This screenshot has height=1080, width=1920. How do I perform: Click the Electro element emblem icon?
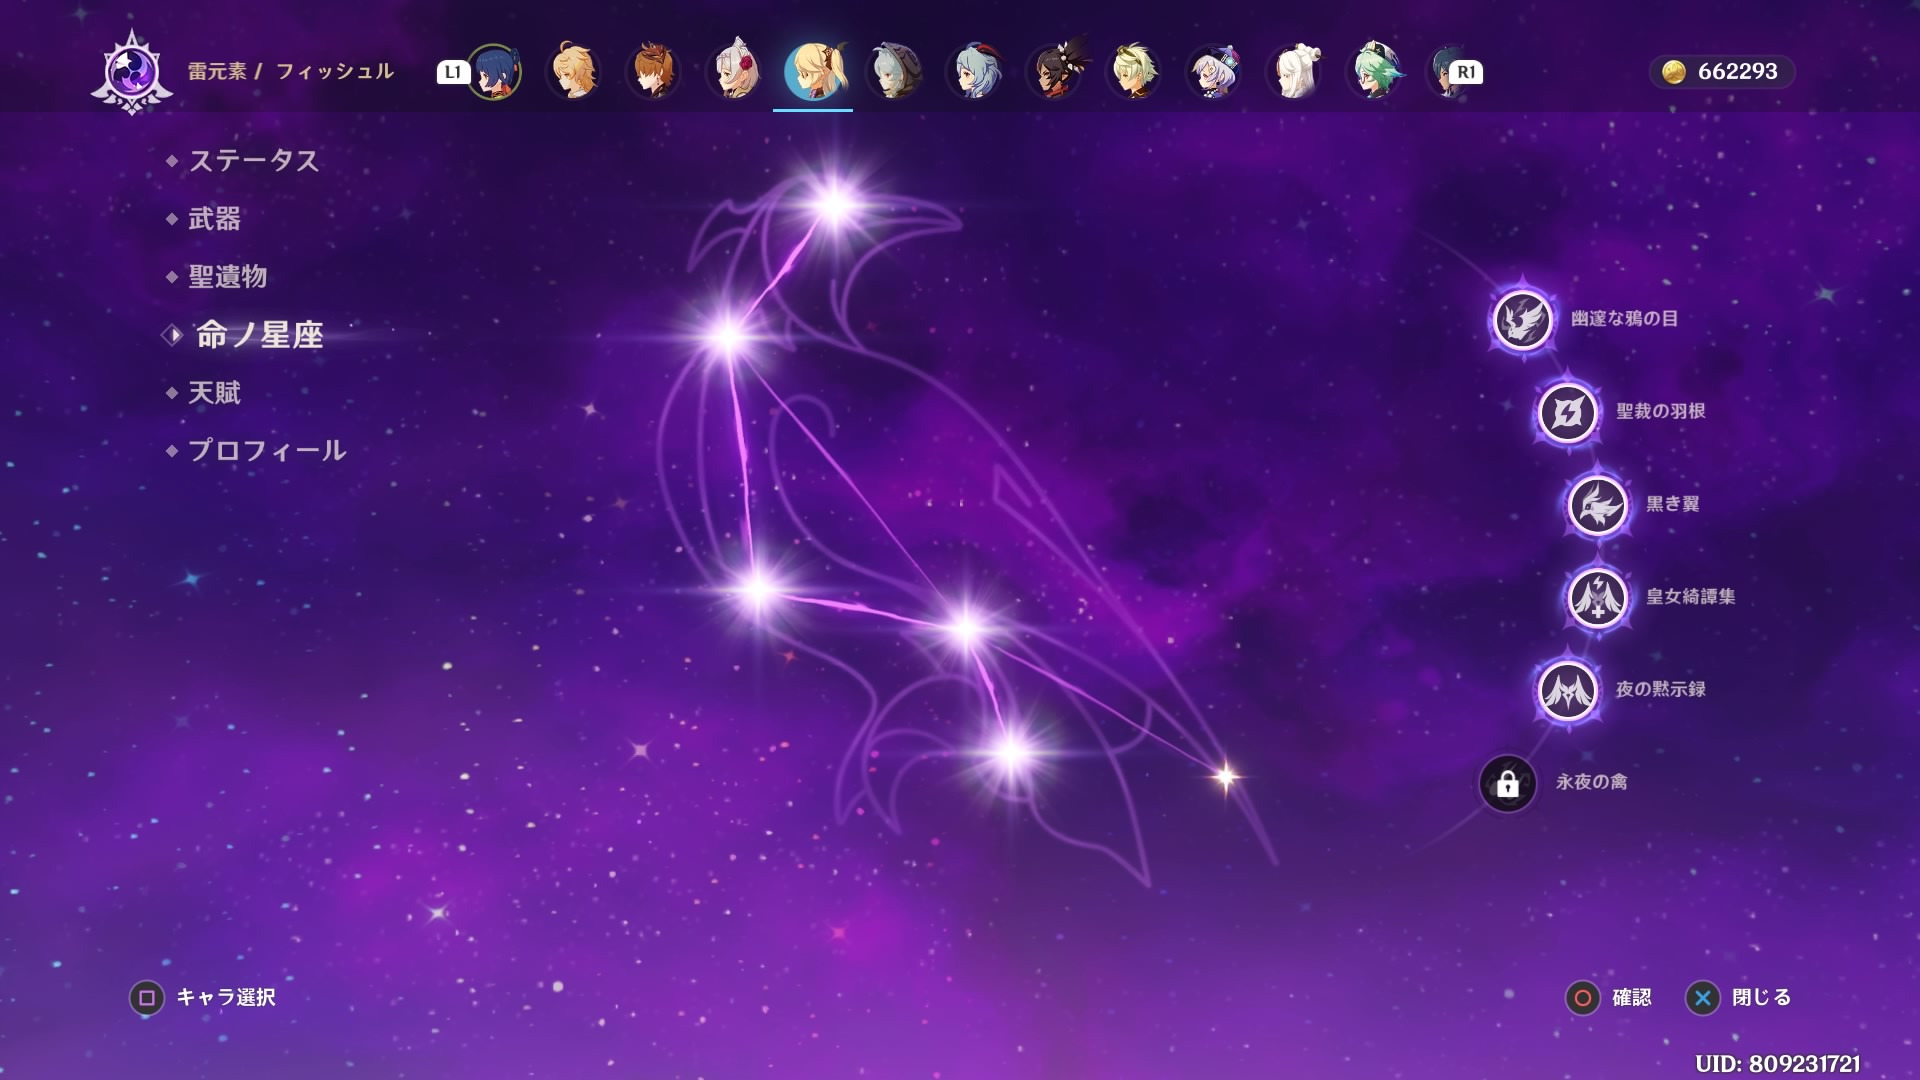click(132, 72)
